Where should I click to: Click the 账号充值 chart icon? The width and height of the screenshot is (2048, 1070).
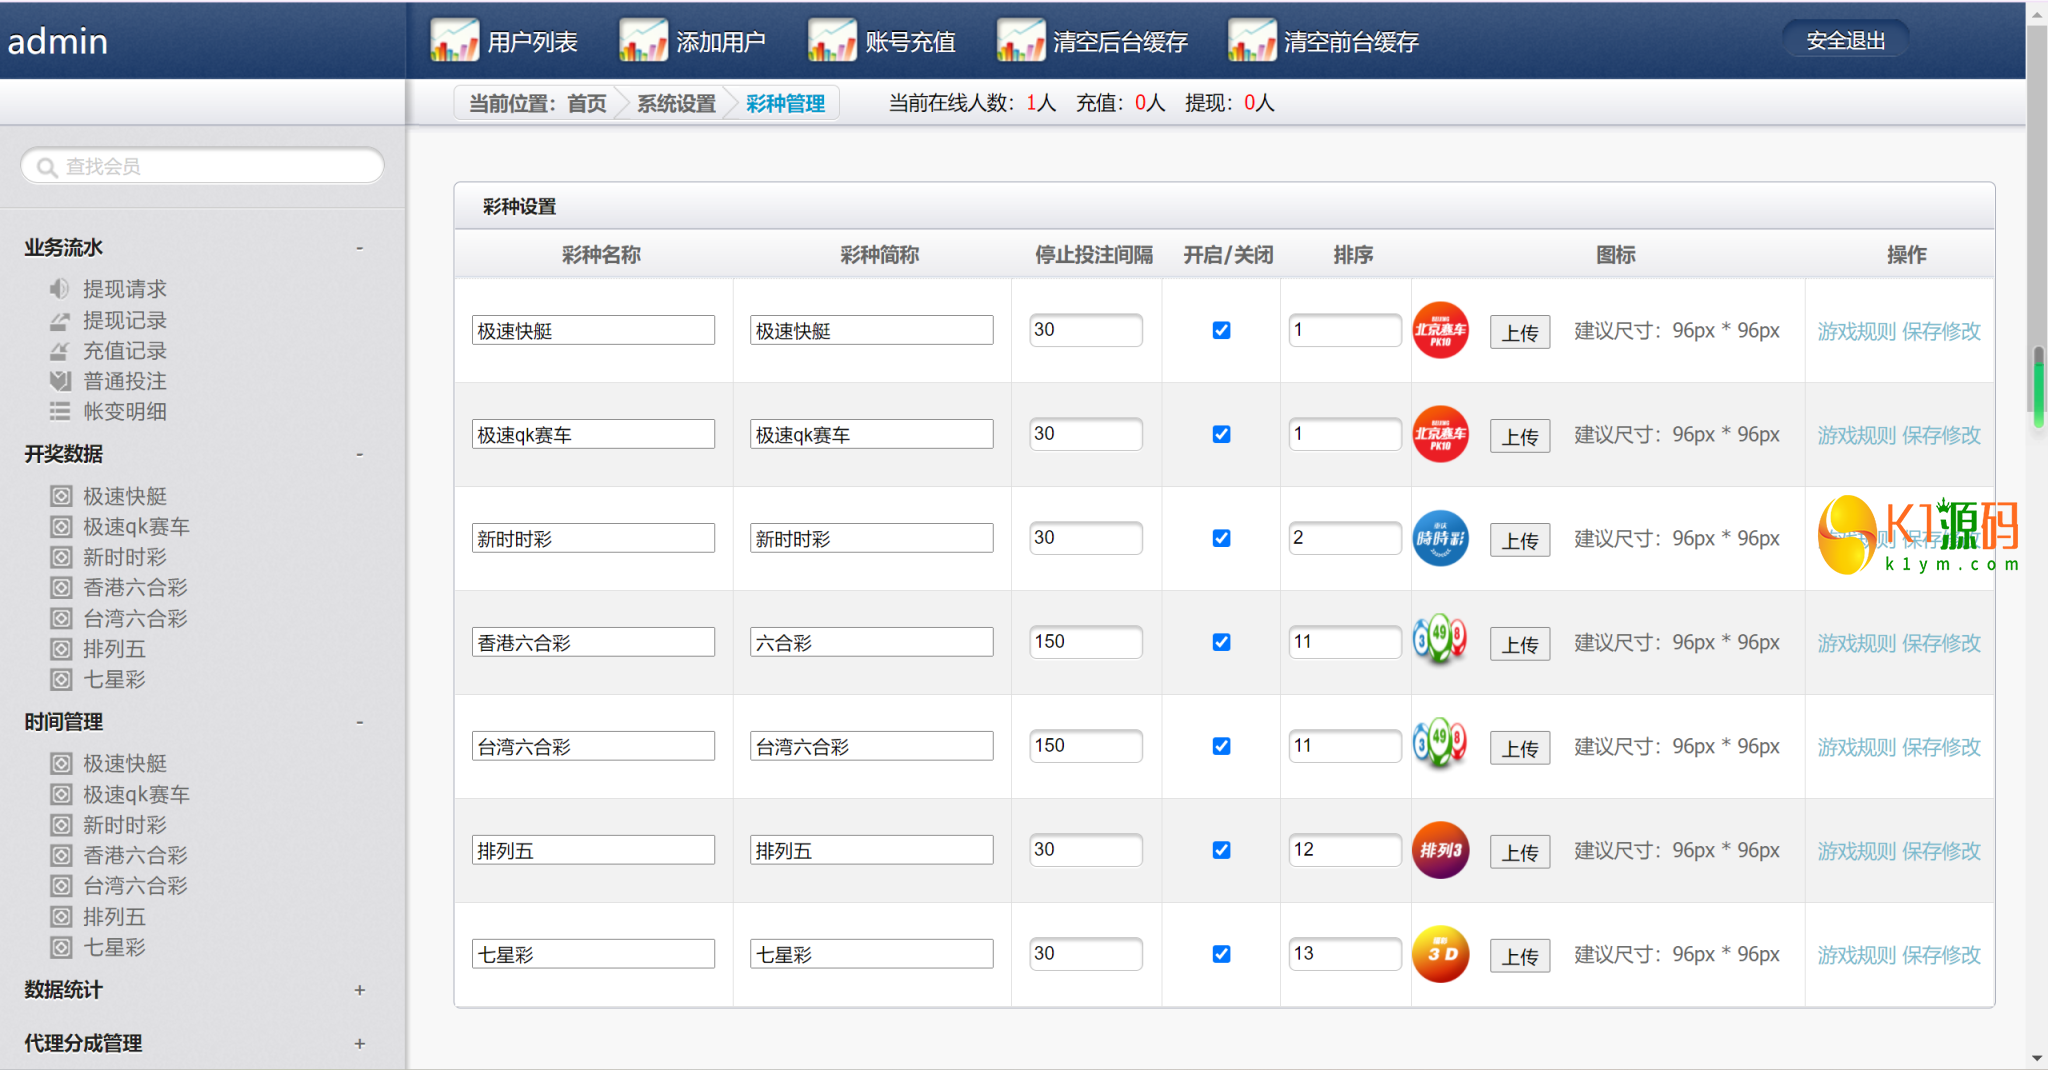tap(832, 41)
